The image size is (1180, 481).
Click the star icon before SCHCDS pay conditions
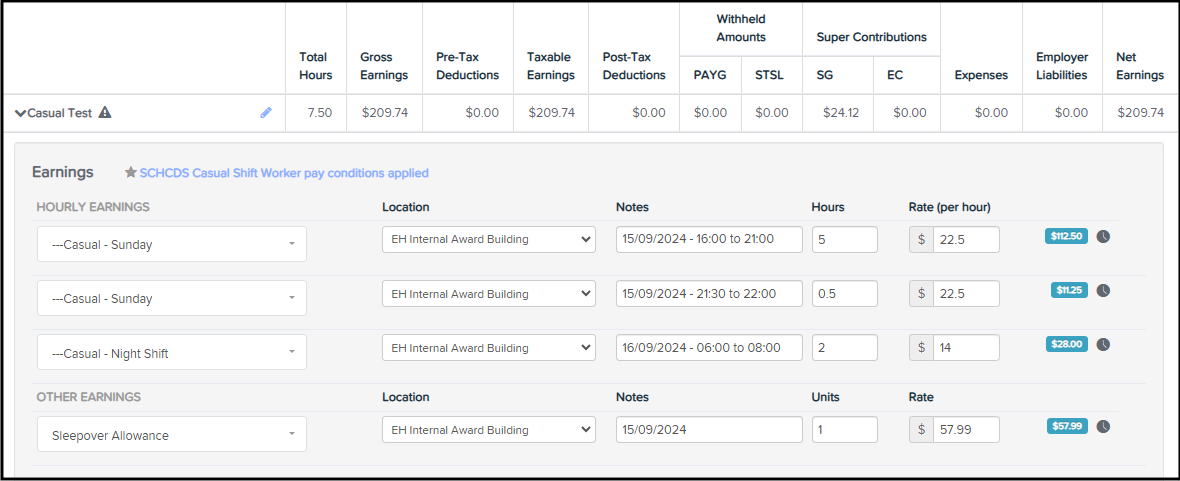pyautogui.click(x=130, y=173)
